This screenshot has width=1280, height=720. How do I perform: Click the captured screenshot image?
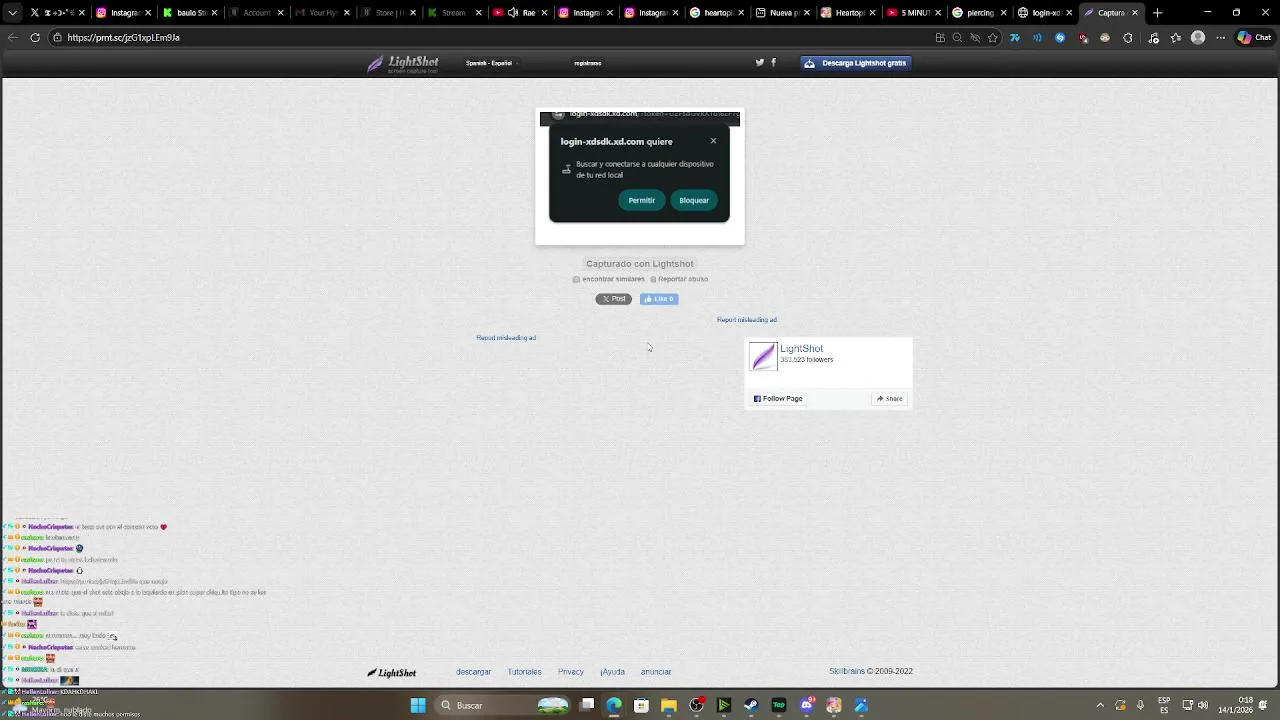(x=640, y=177)
